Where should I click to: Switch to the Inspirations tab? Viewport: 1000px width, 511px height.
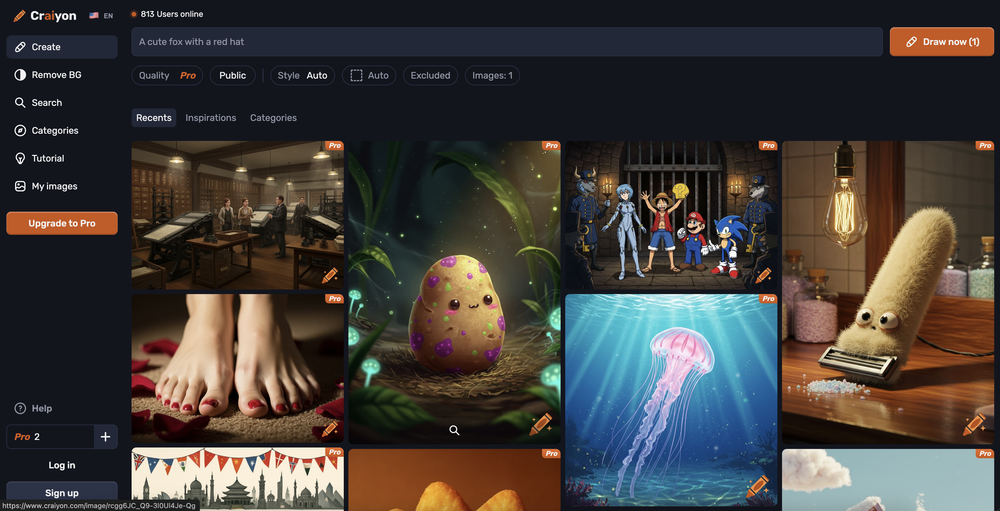point(211,118)
